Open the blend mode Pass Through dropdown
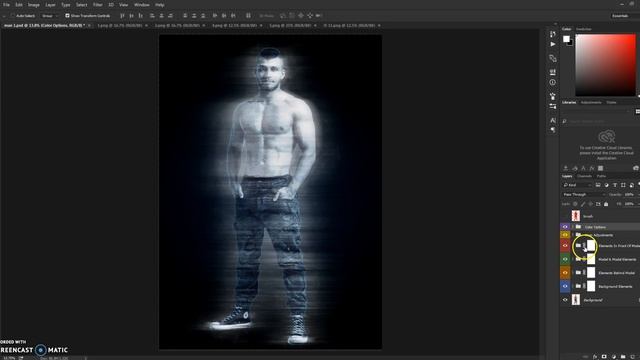The image size is (640, 360). pyautogui.click(x=583, y=195)
